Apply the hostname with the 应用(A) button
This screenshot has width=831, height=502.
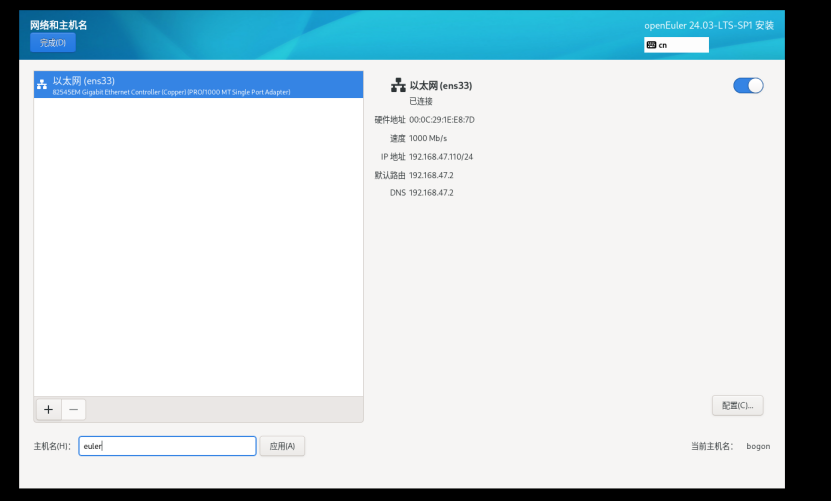point(282,446)
